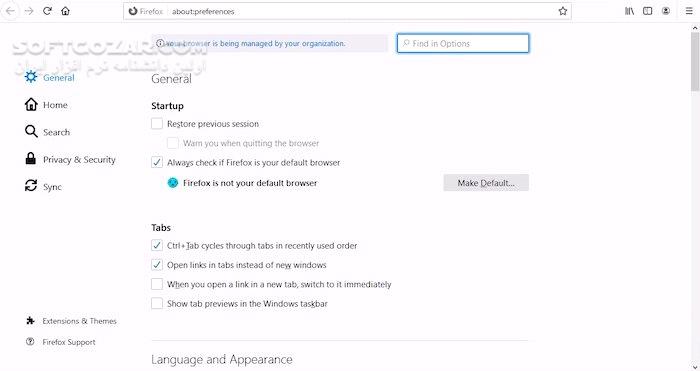Open the Firefox account icon
700x371 pixels.
[666, 11]
